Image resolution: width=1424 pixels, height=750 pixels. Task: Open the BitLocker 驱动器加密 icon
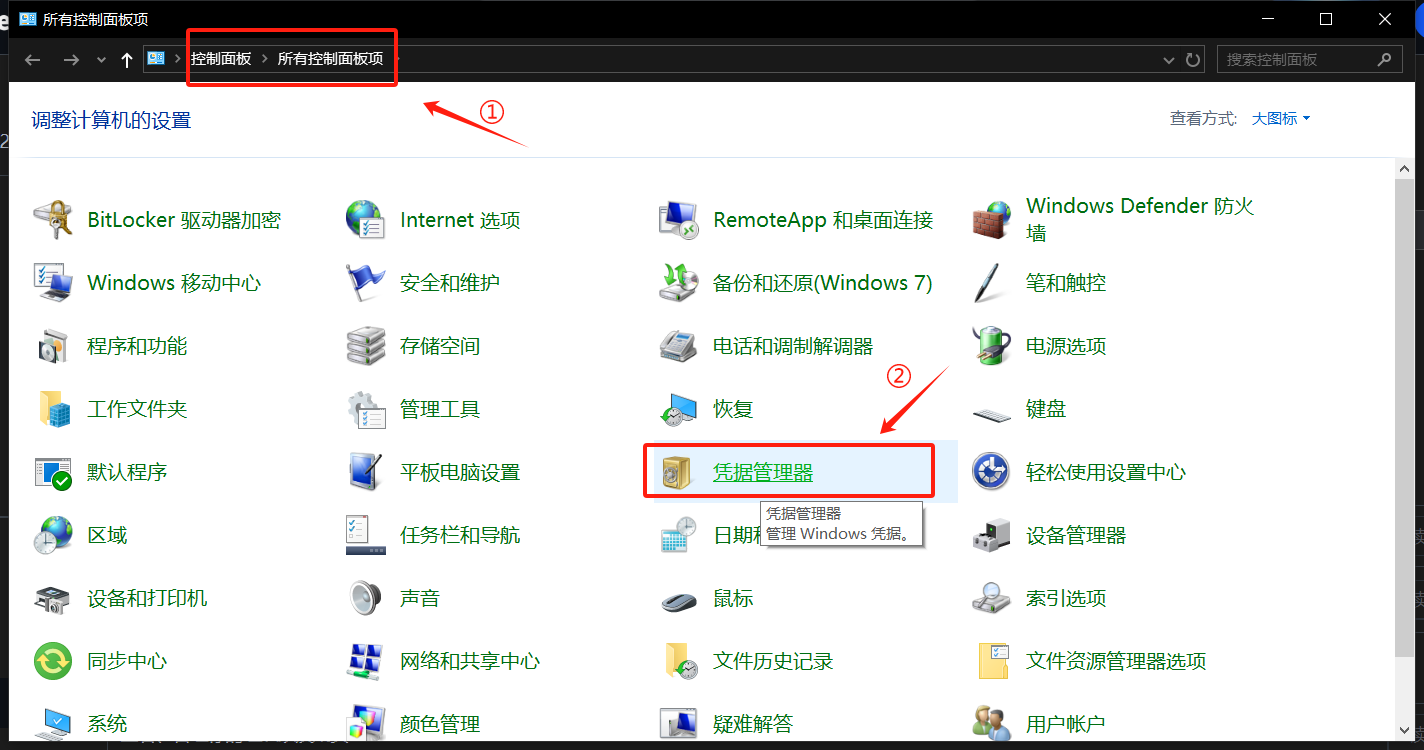(x=53, y=220)
